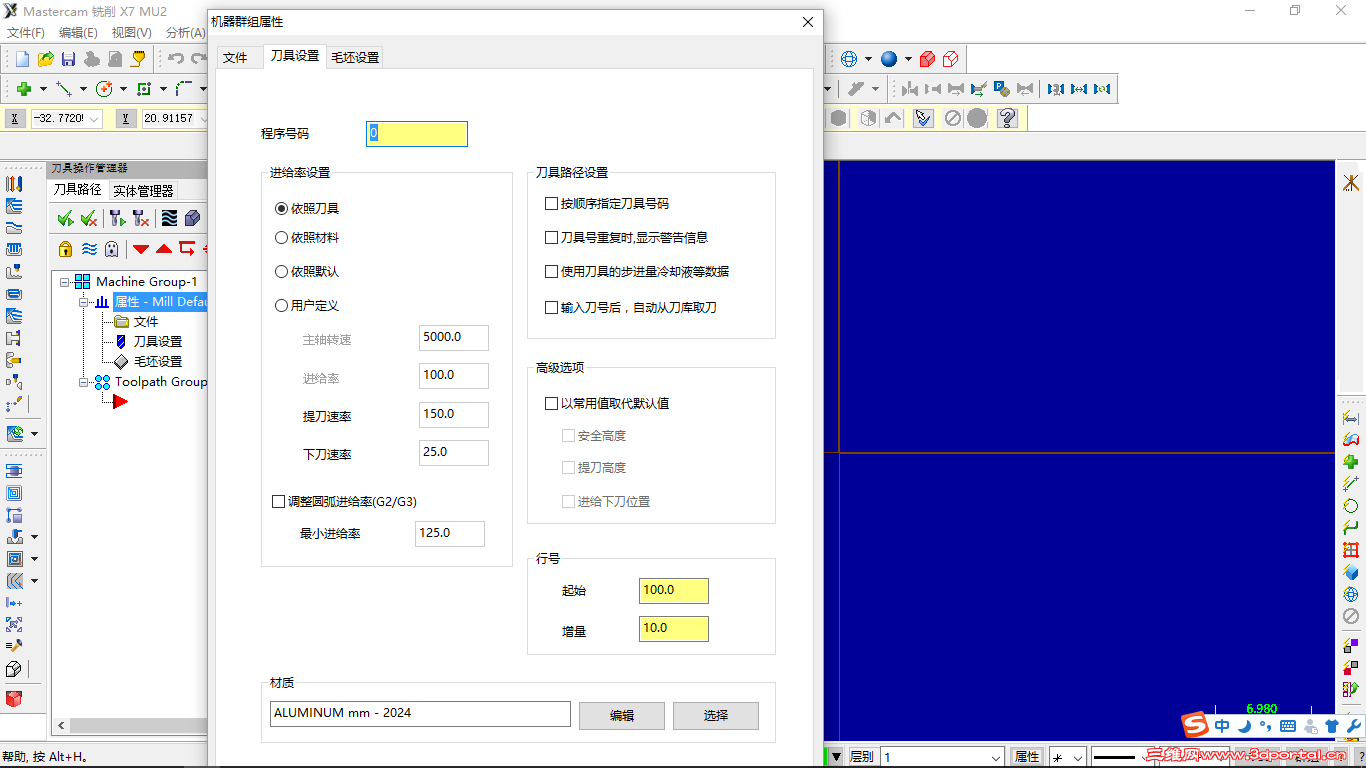Open the 编辑(E) menu
The image size is (1366, 768).
coord(78,33)
